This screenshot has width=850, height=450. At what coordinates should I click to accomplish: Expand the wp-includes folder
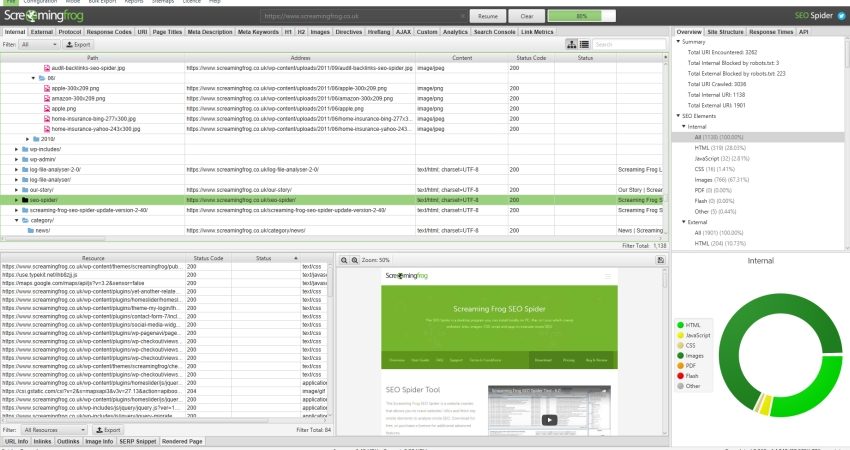pos(17,149)
